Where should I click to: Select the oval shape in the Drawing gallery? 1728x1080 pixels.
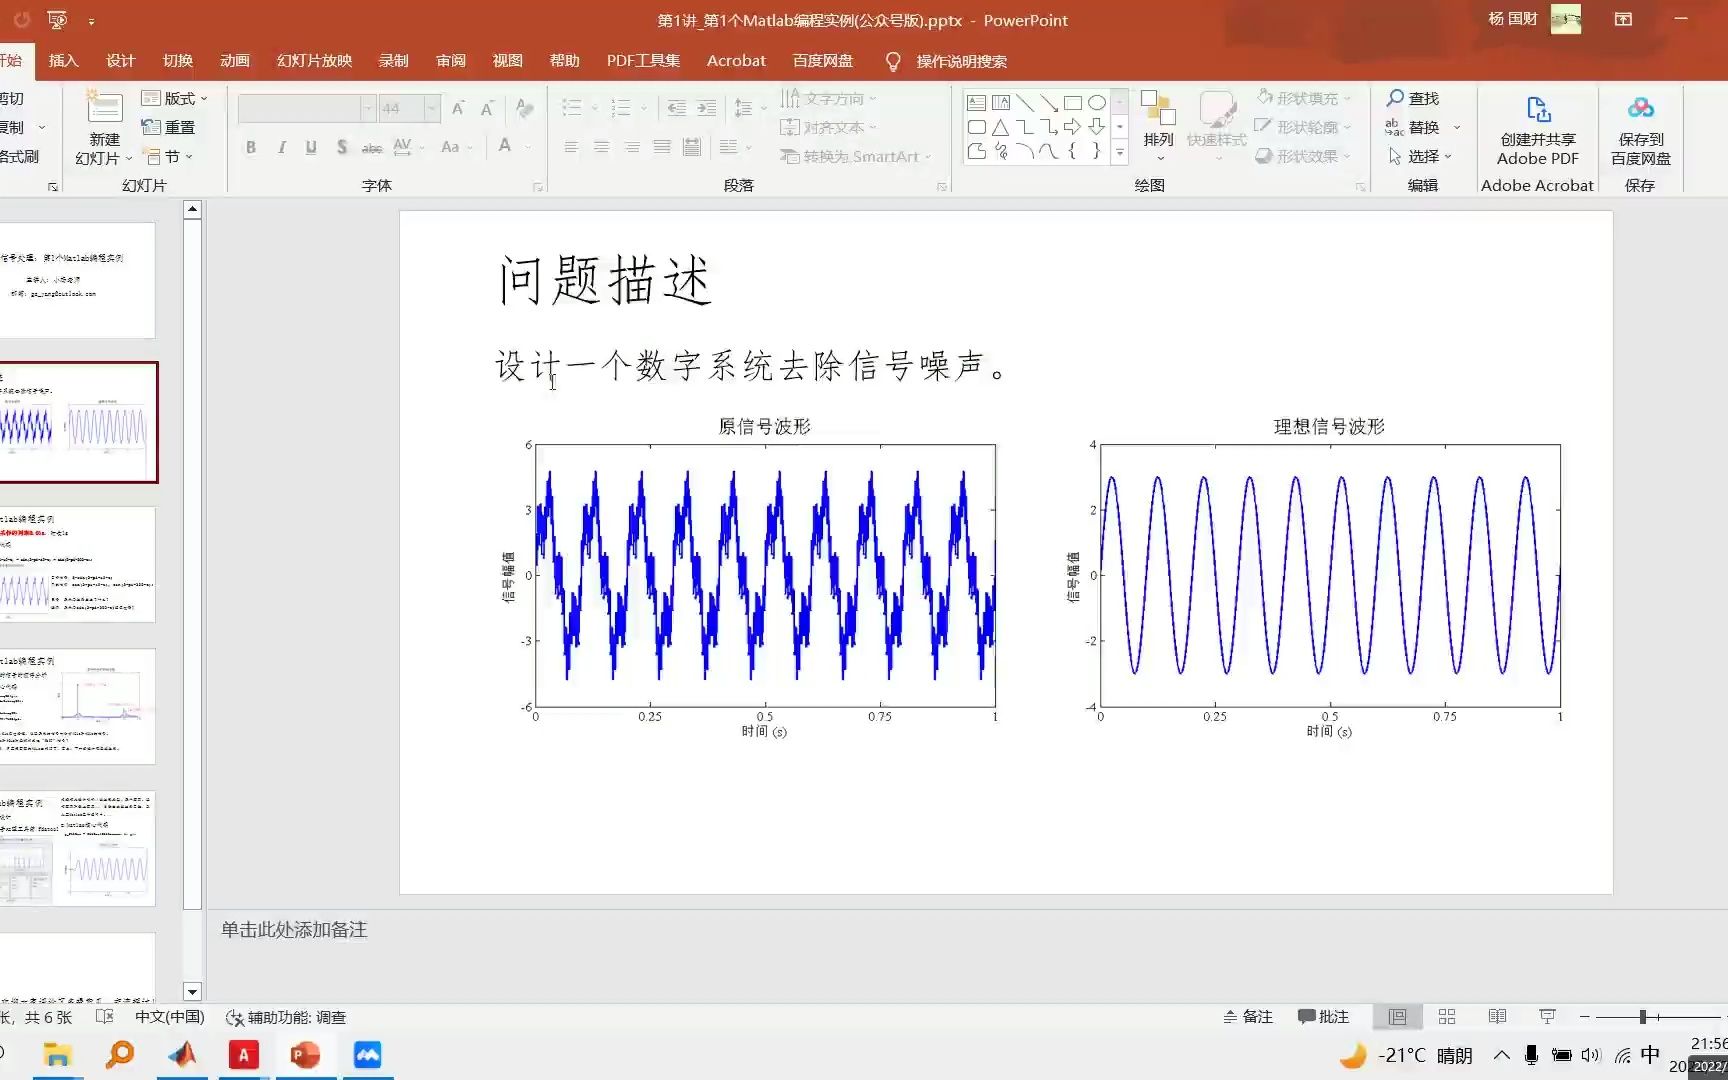[1097, 101]
